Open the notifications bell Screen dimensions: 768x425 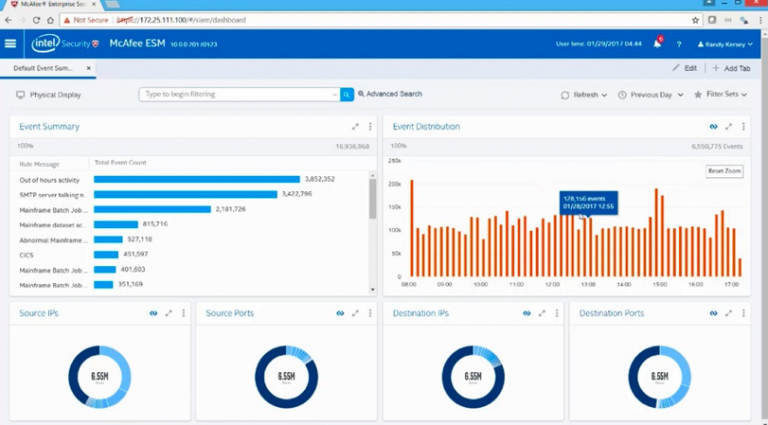(657, 44)
